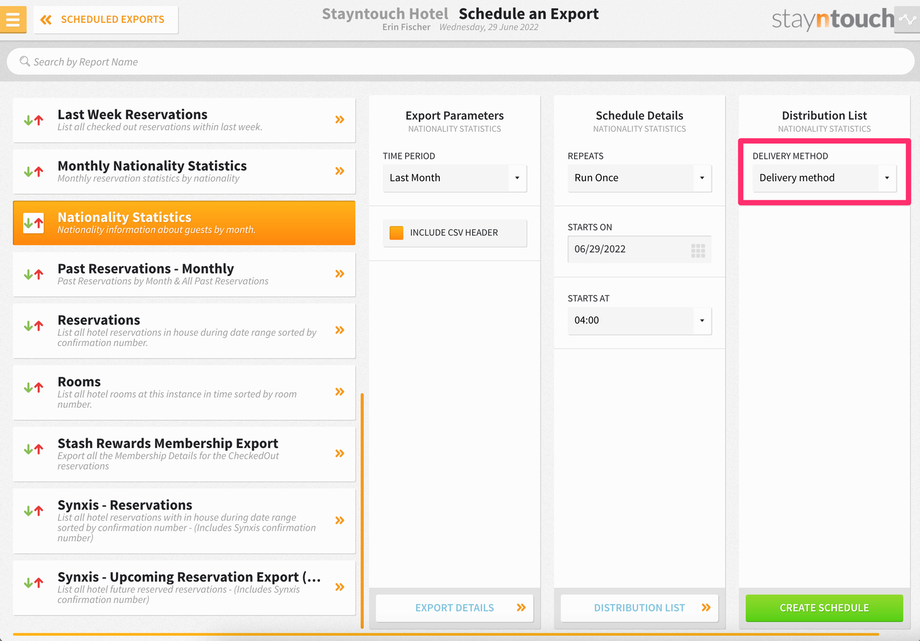Click export arrows icon for Synxis - Reservations
The width and height of the screenshot is (920, 641).
(33, 511)
